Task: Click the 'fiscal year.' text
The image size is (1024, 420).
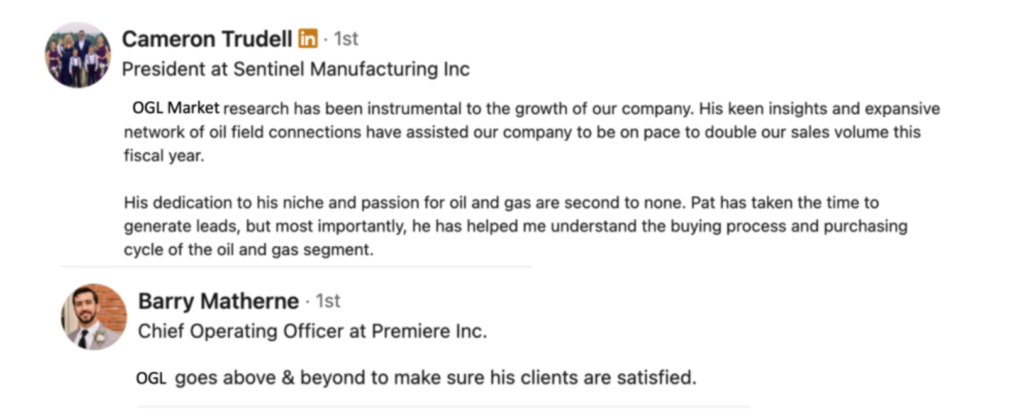Action: point(164,157)
